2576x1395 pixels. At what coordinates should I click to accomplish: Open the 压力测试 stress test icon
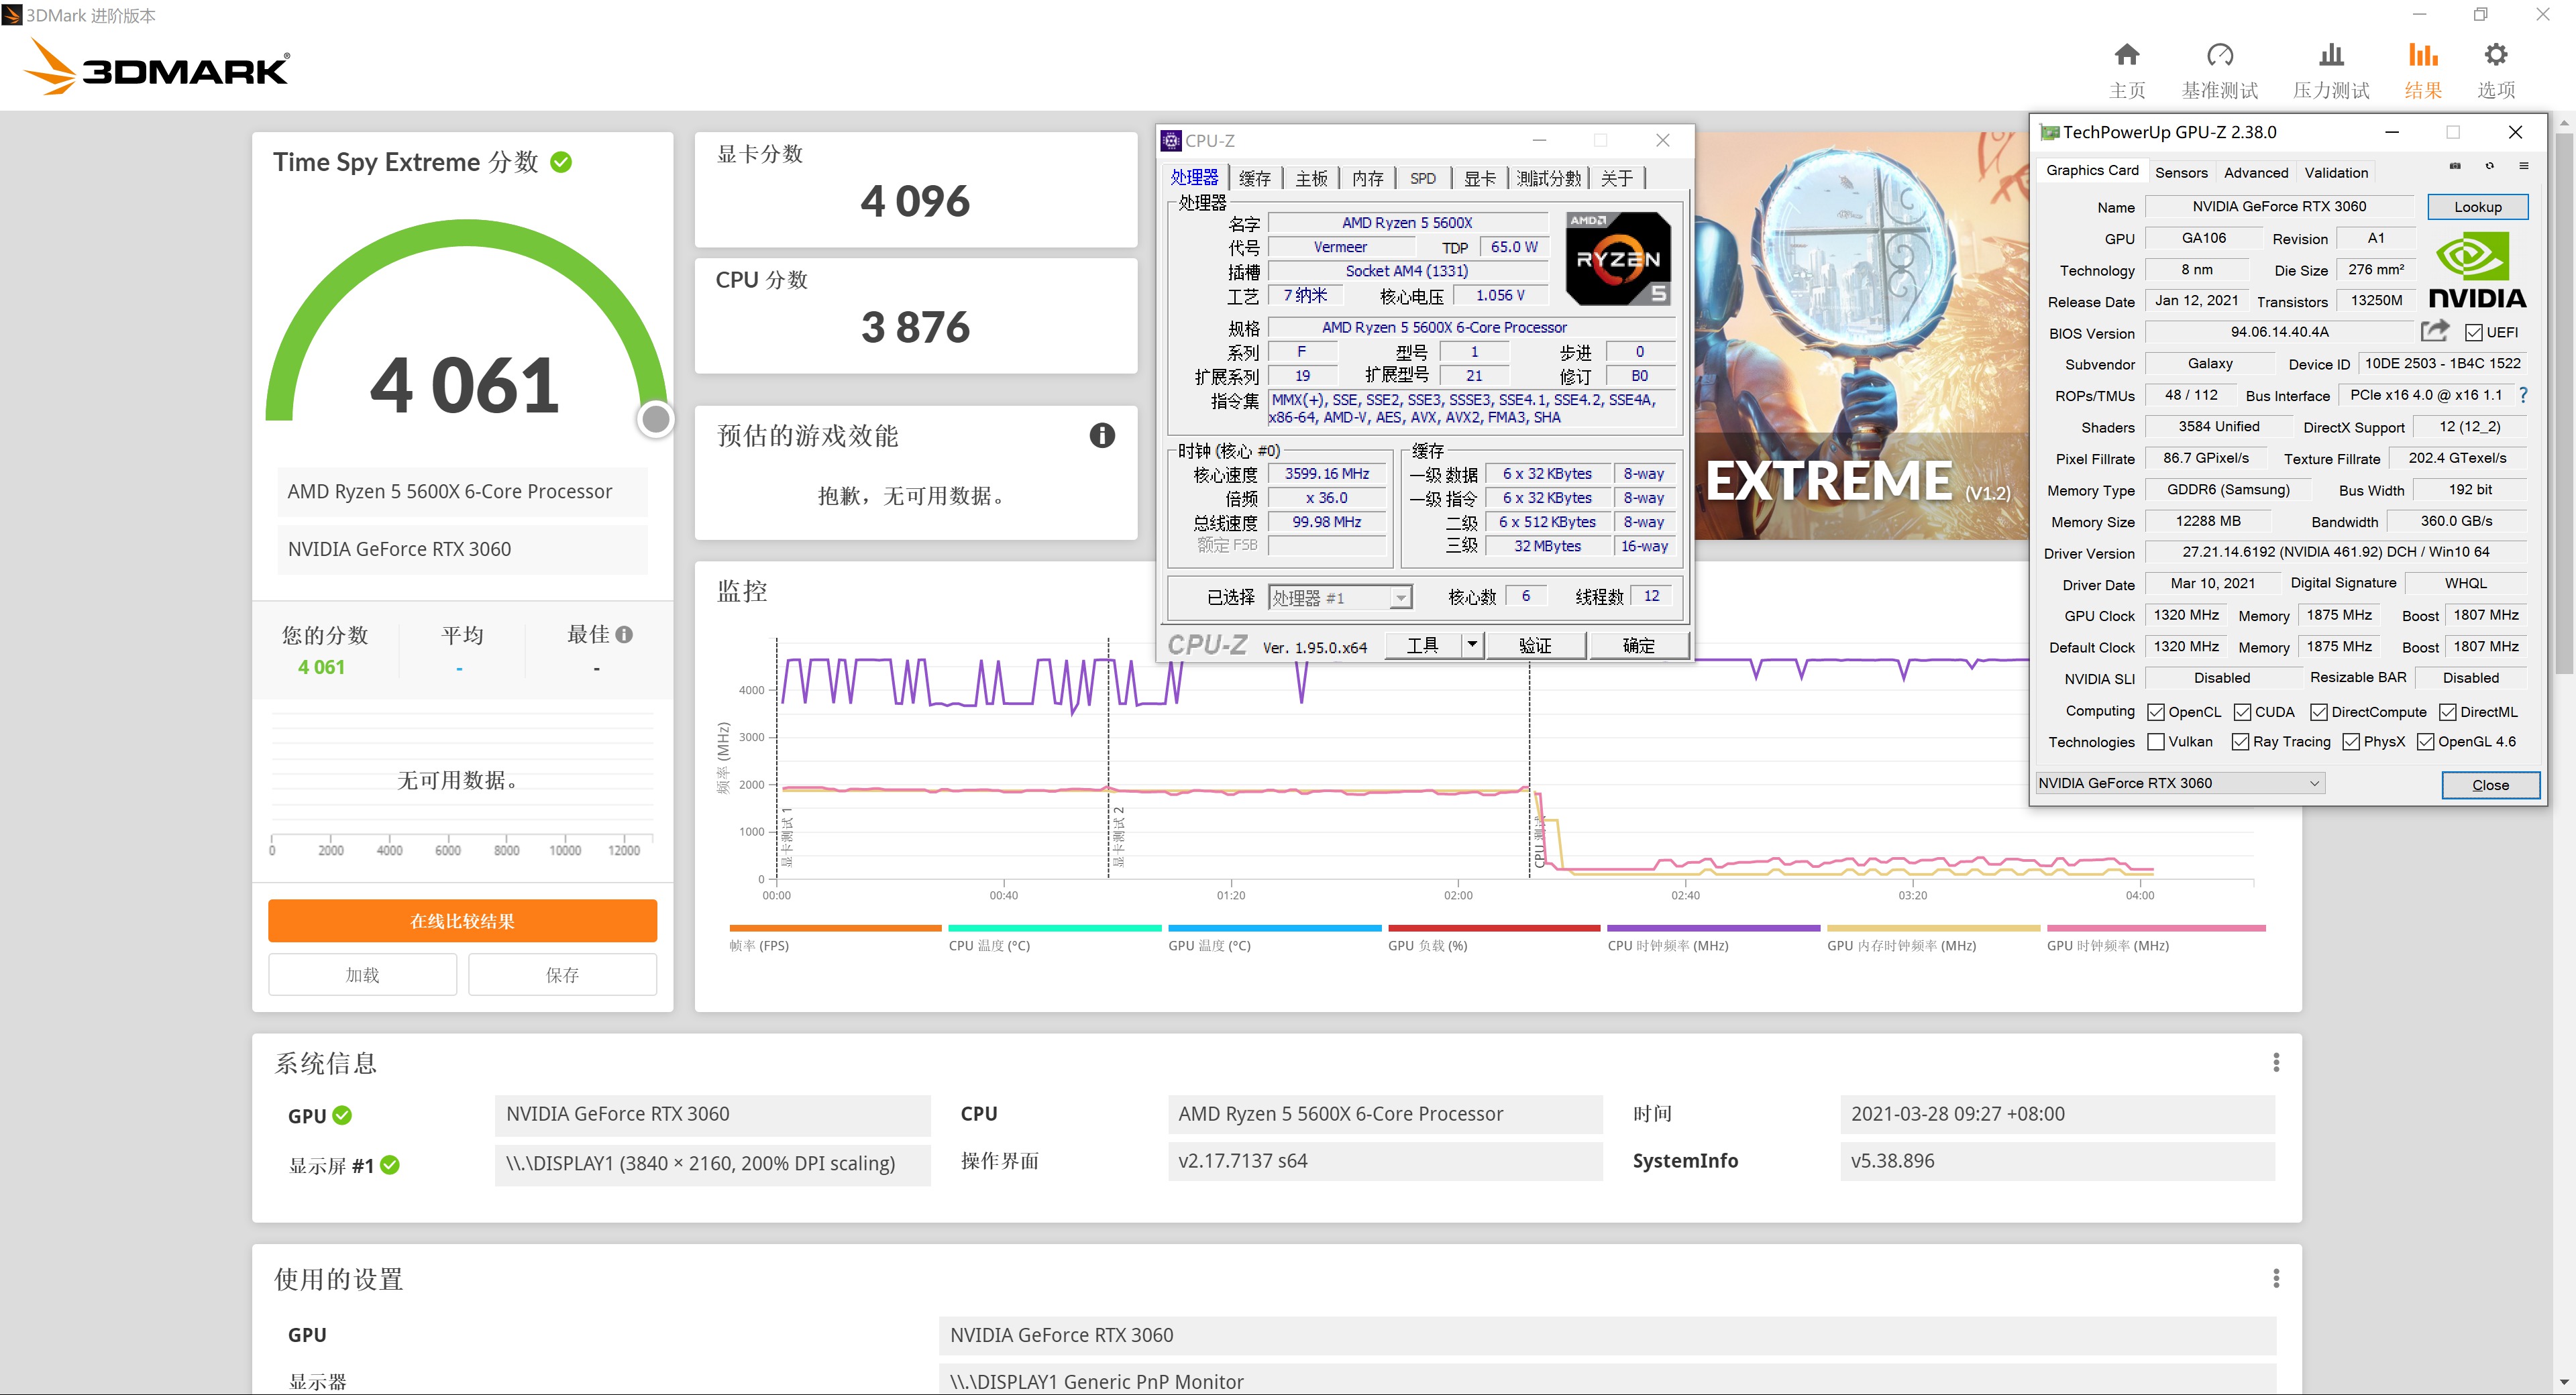(2330, 57)
